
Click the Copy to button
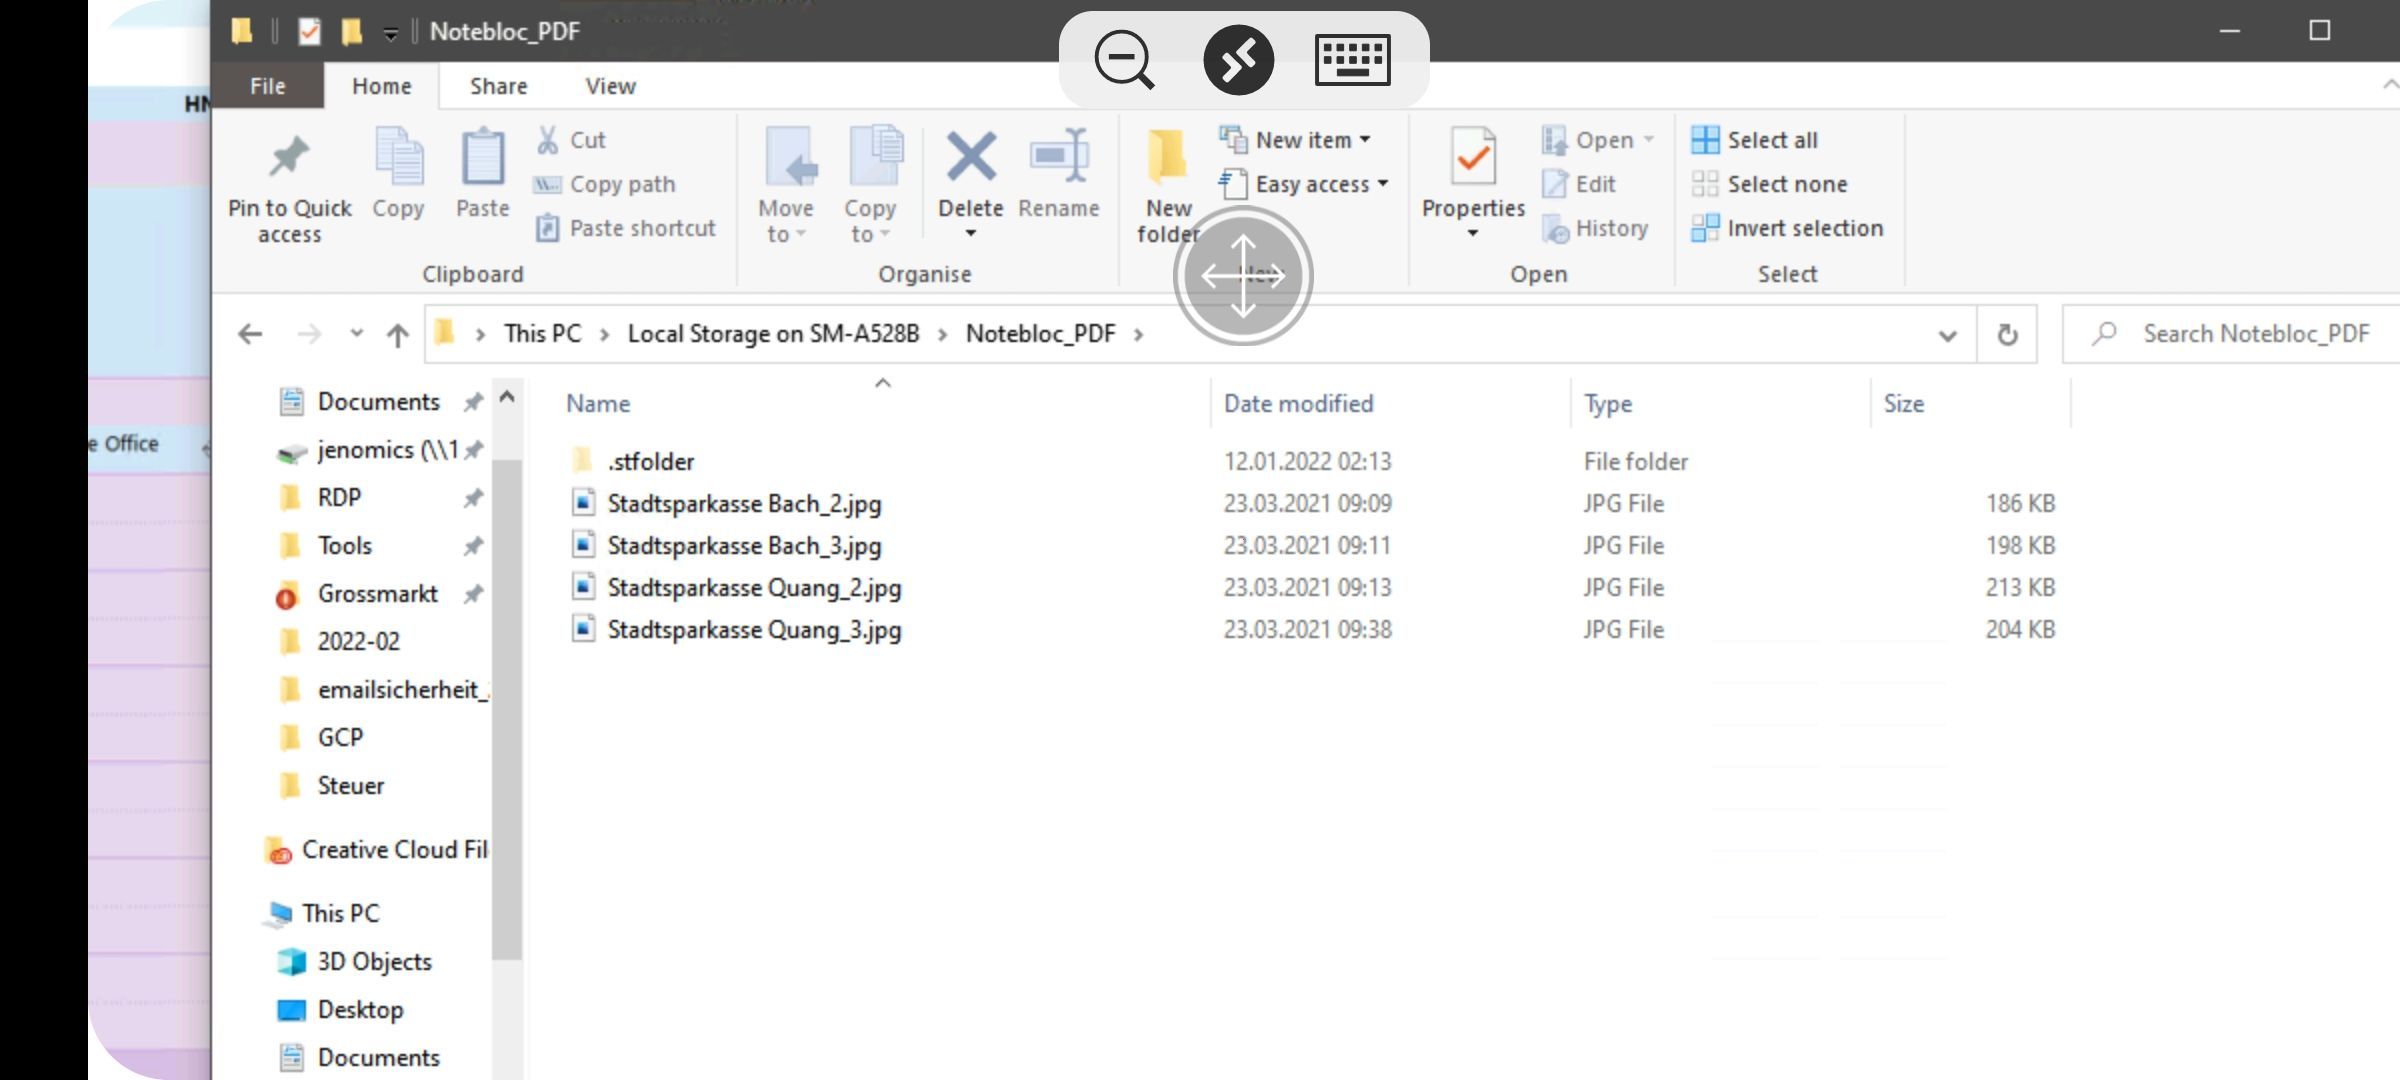870,185
